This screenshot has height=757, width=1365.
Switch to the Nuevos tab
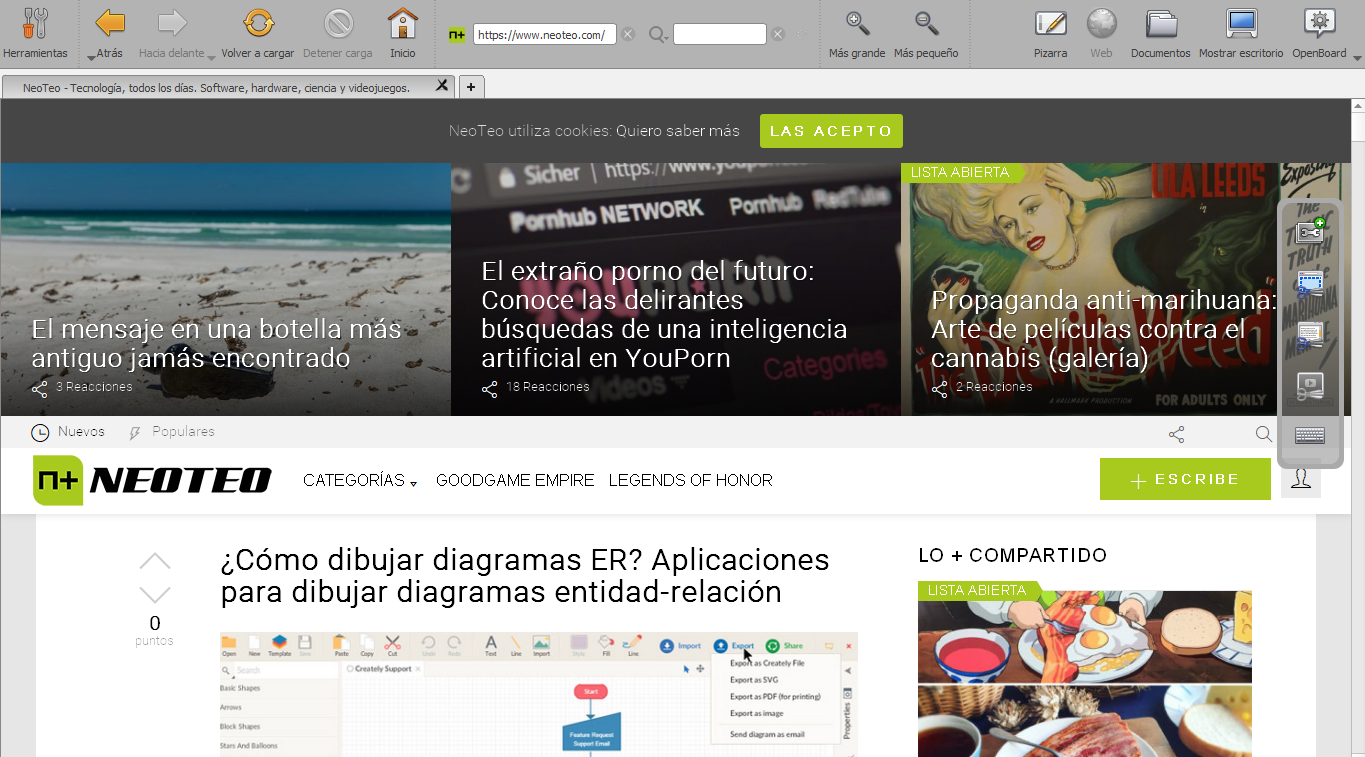[68, 432]
